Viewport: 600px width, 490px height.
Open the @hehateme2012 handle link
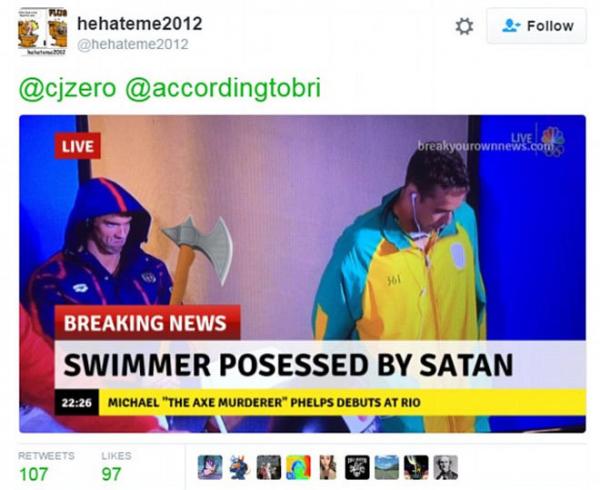click(x=133, y=44)
